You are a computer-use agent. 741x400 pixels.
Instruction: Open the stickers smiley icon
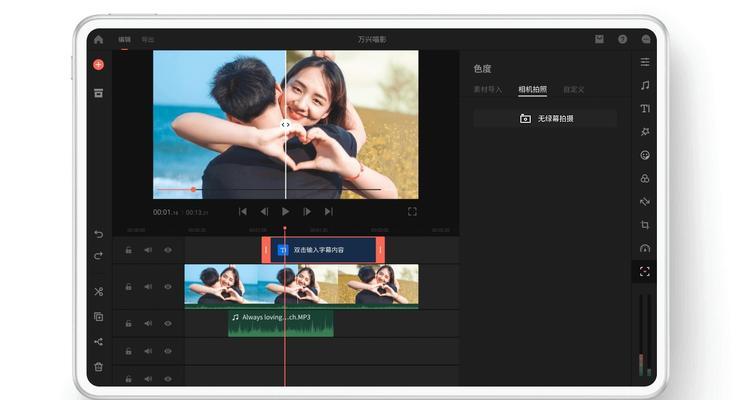click(x=645, y=155)
